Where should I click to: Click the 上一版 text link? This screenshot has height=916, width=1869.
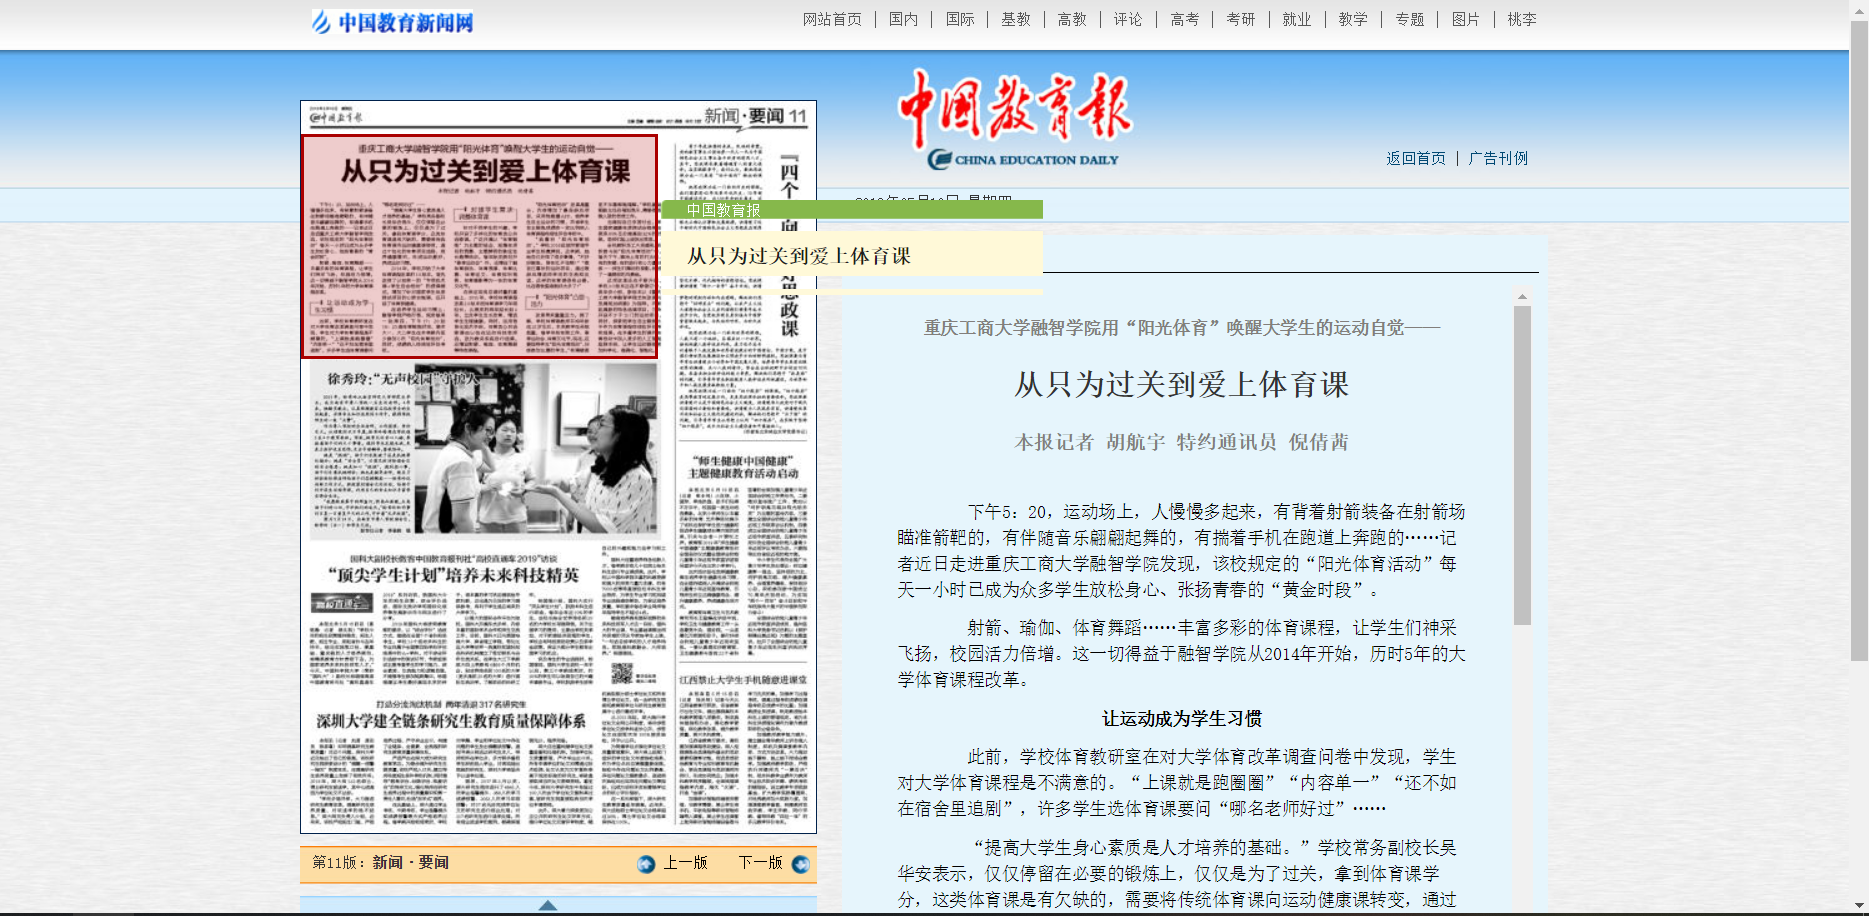[685, 863]
